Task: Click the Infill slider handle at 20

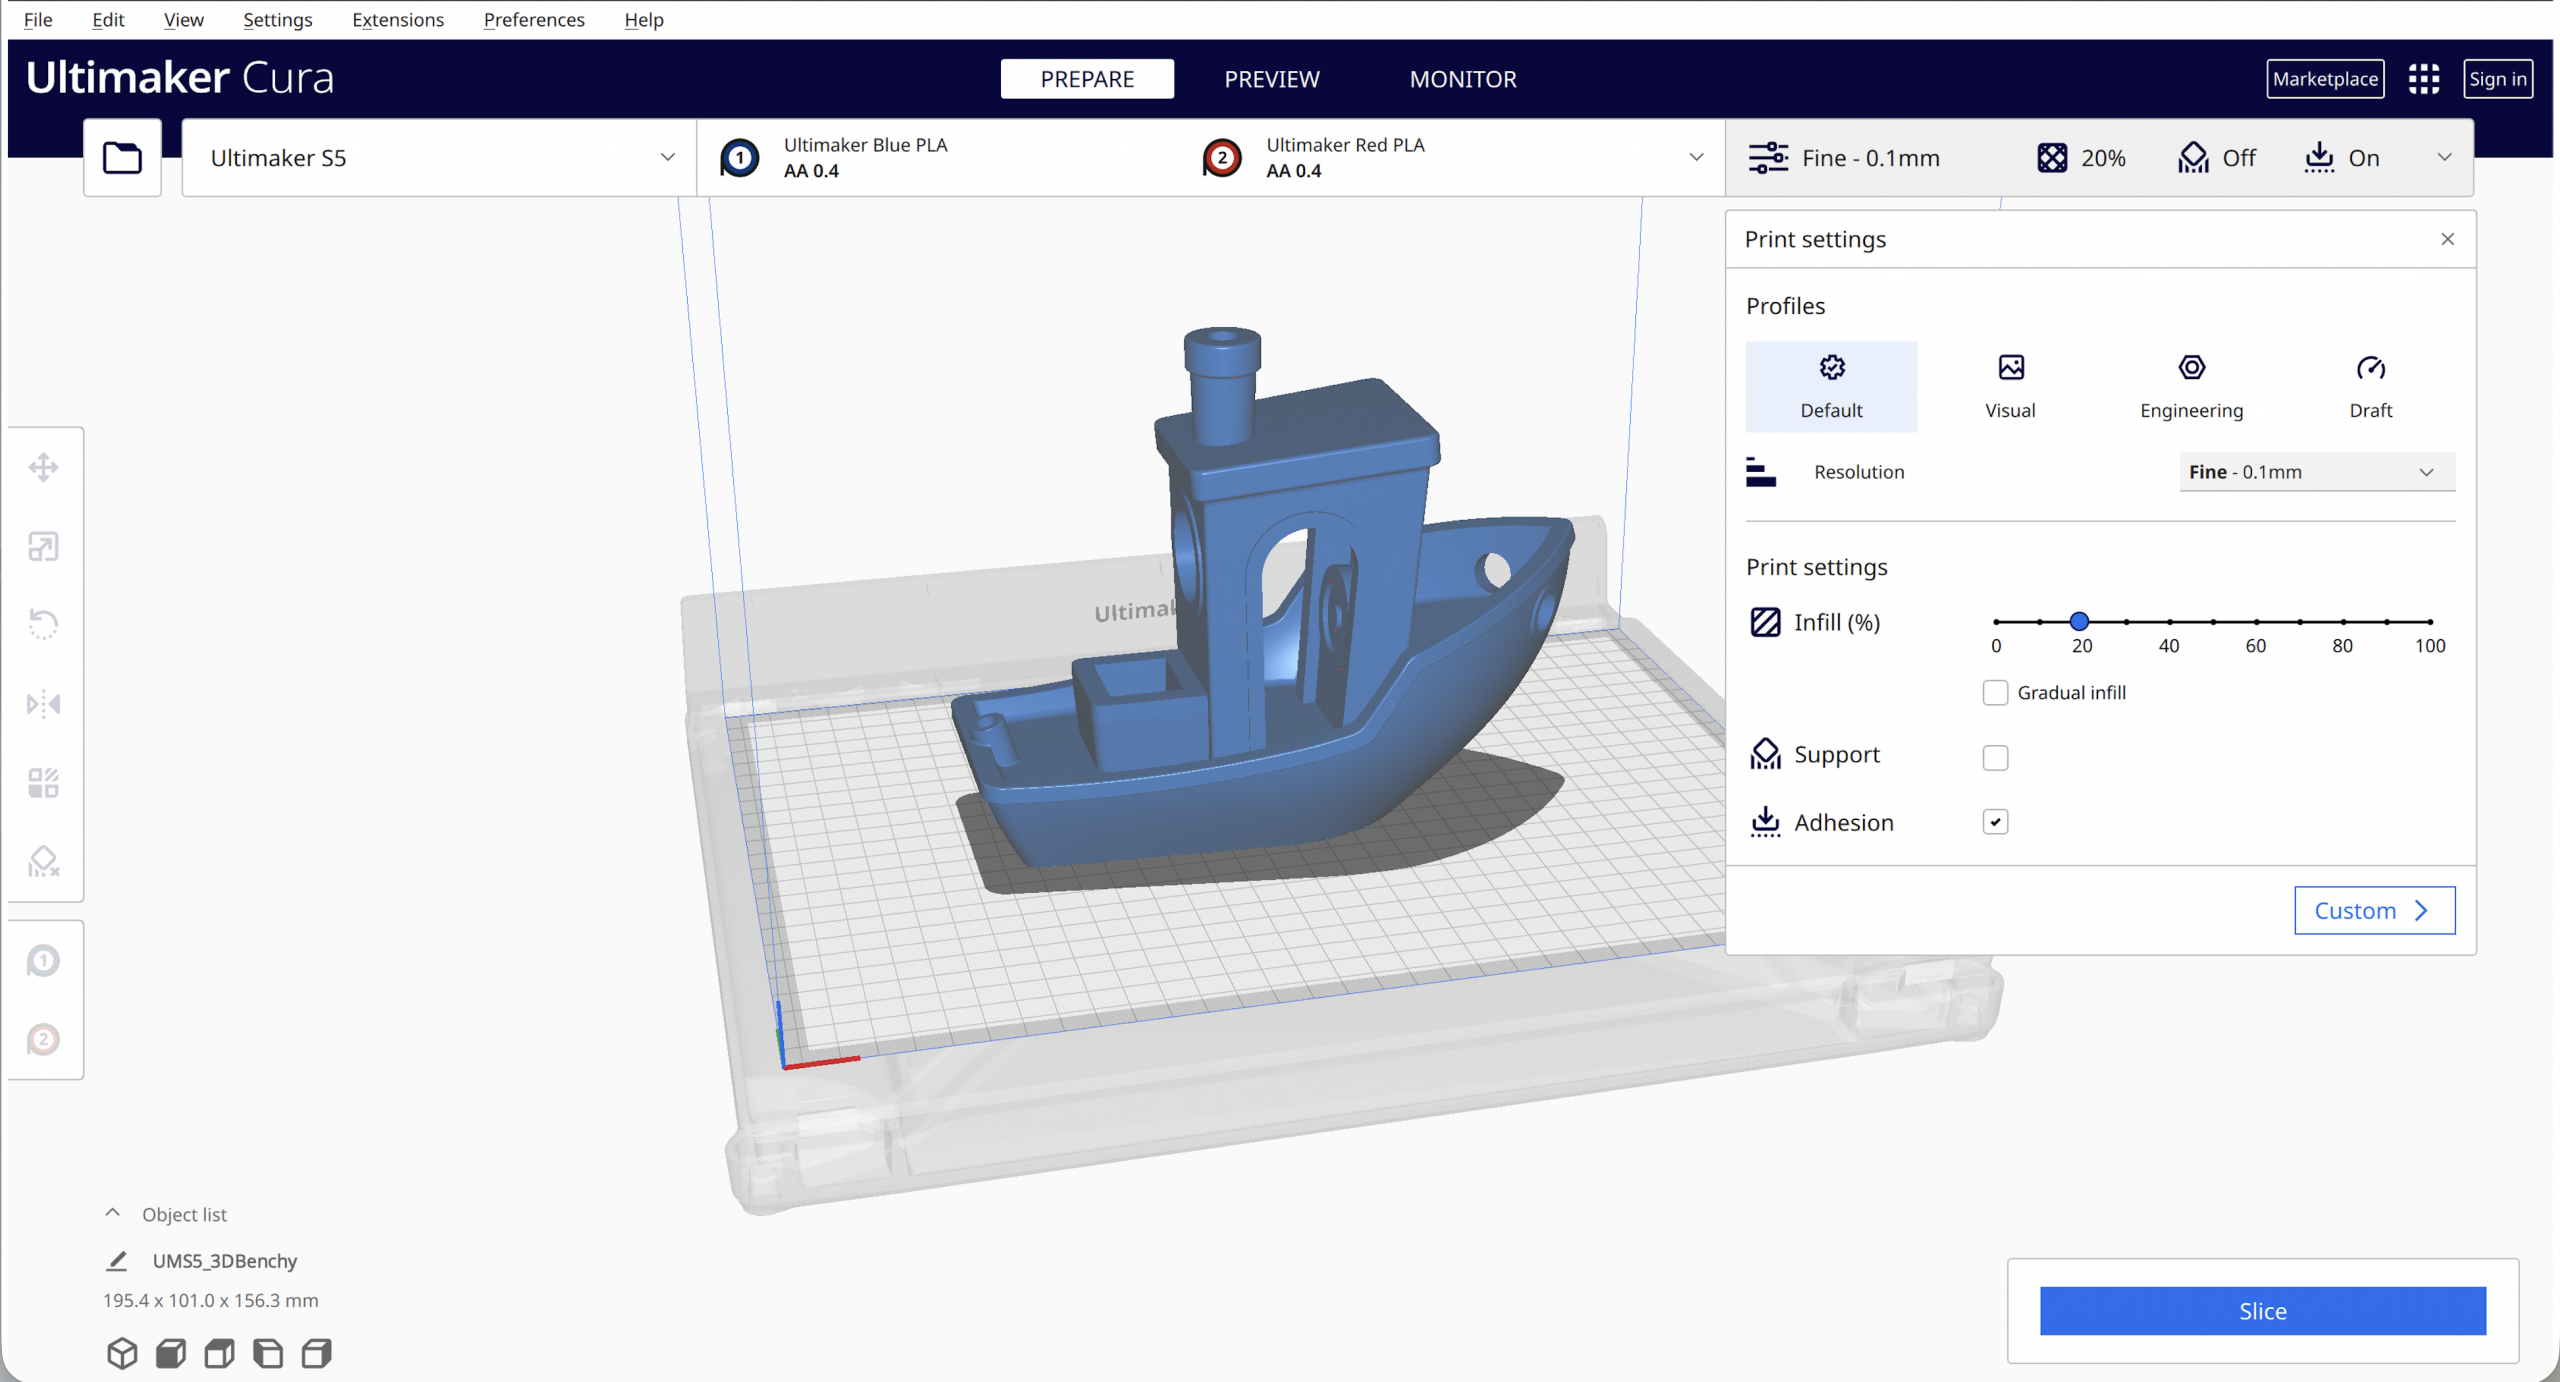Action: [x=2079, y=621]
